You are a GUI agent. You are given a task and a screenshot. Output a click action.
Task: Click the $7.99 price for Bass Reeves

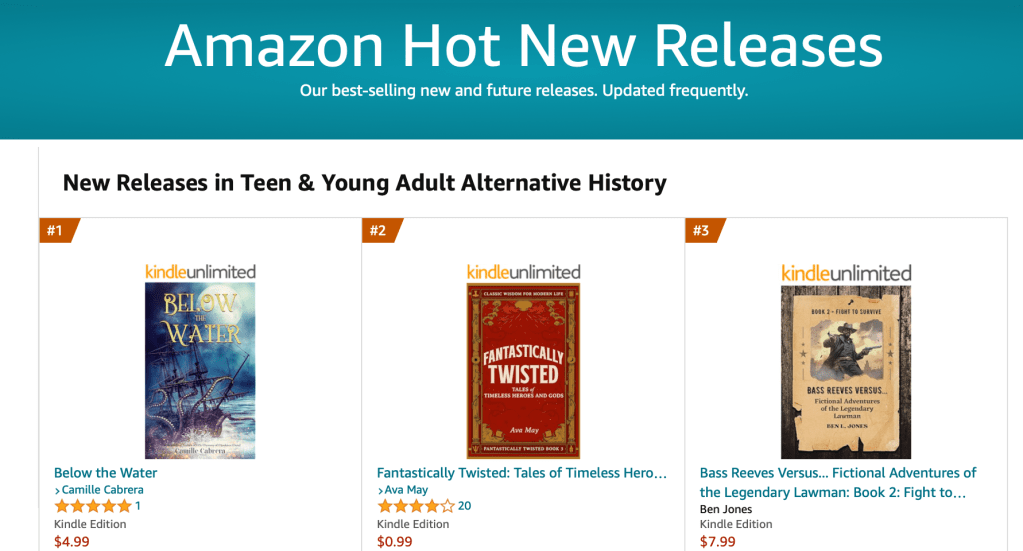(717, 542)
